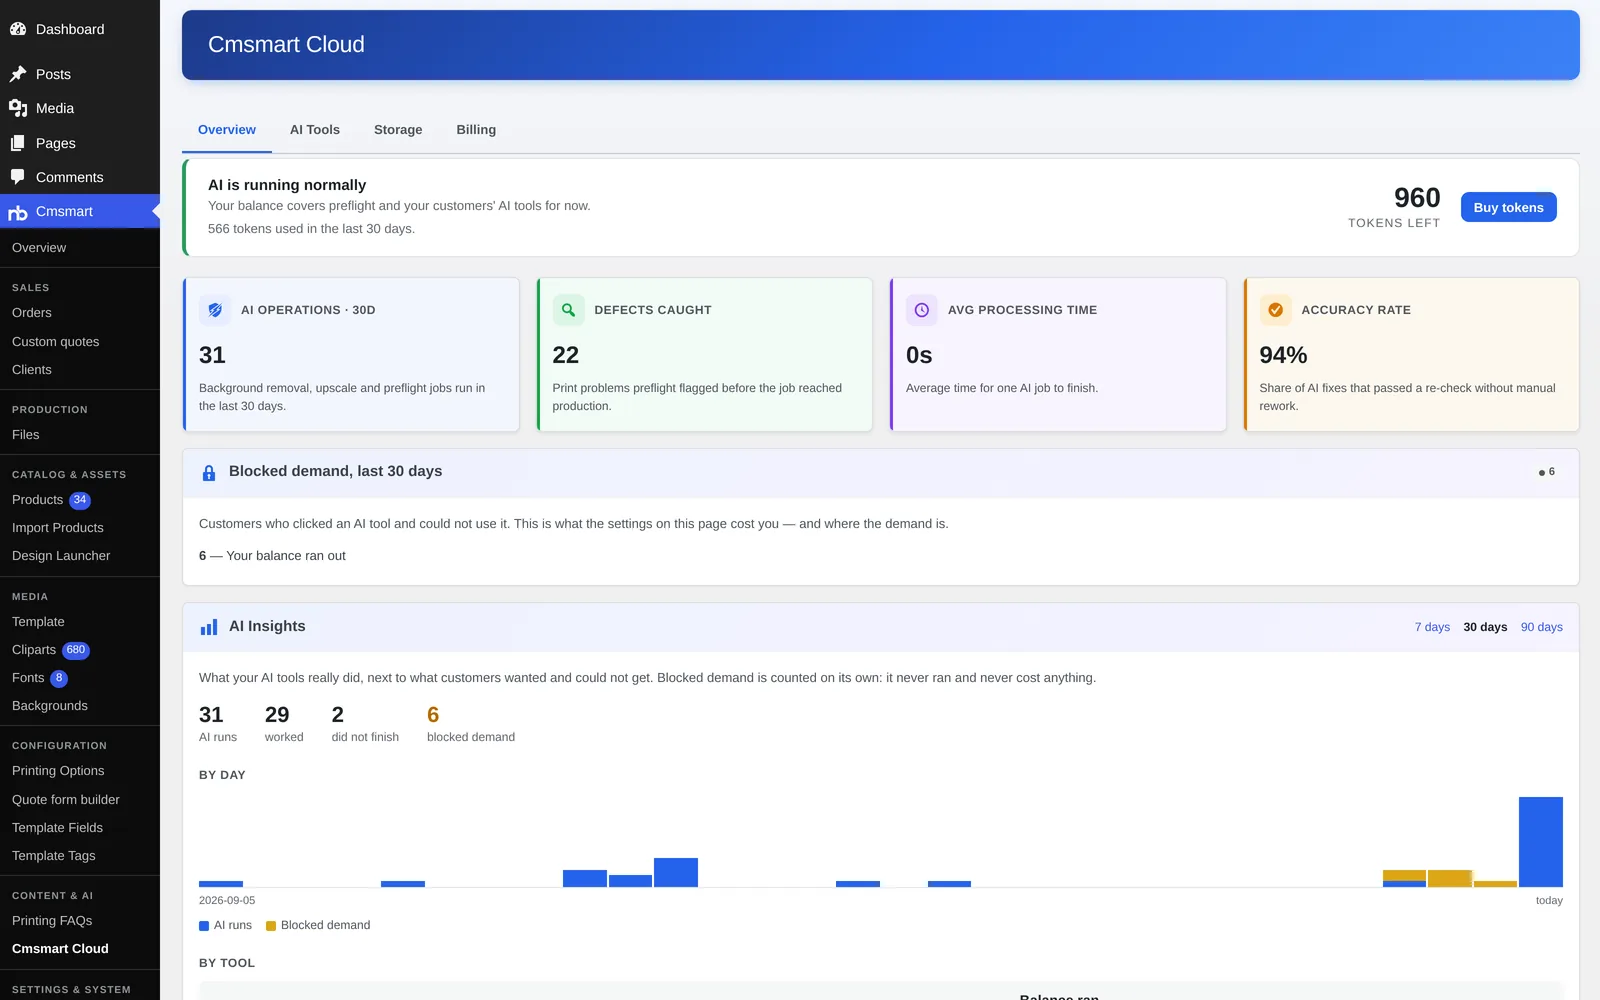The width and height of the screenshot is (1600, 1000).
Task: Click the Posts pushpin icon
Action: click(18, 74)
